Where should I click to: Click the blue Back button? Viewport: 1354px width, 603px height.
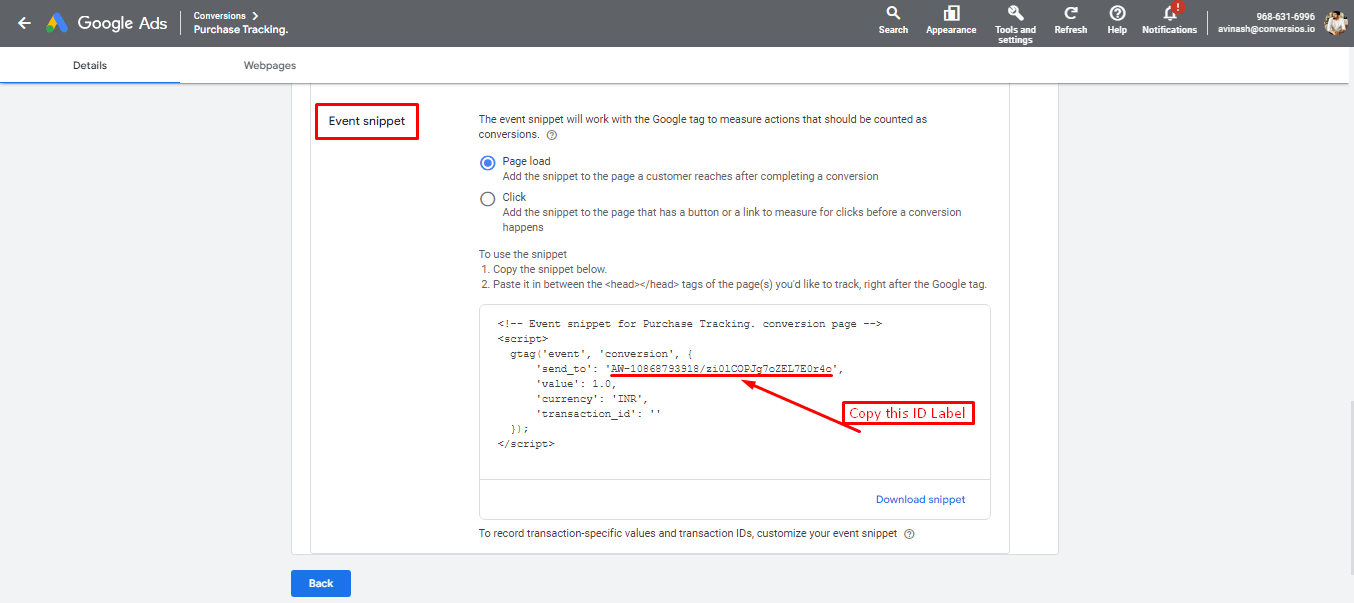click(x=321, y=583)
